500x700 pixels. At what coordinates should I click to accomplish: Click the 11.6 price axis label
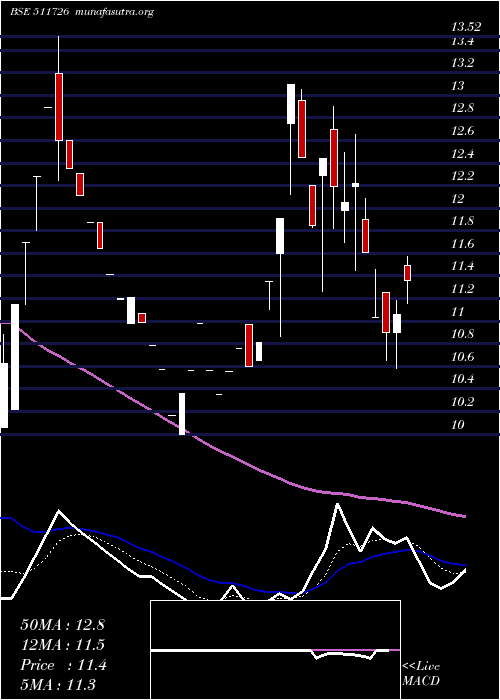click(462, 244)
